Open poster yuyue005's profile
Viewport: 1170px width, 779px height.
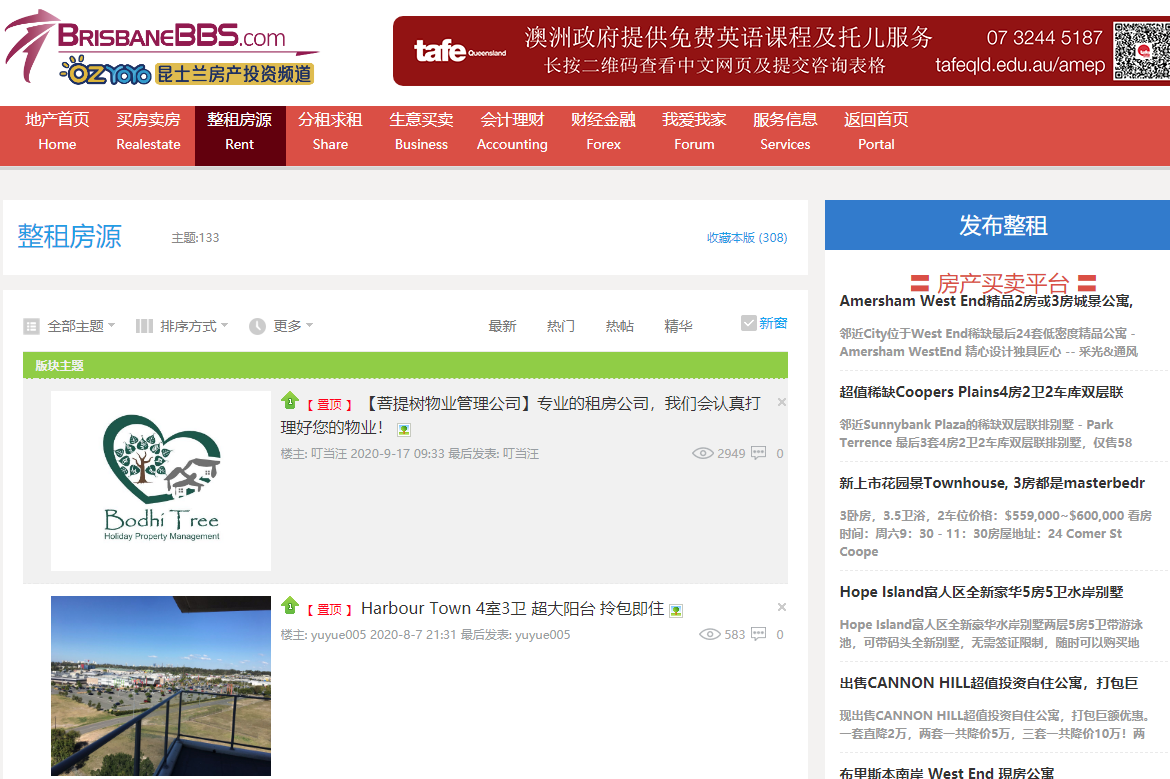tap(338, 635)
